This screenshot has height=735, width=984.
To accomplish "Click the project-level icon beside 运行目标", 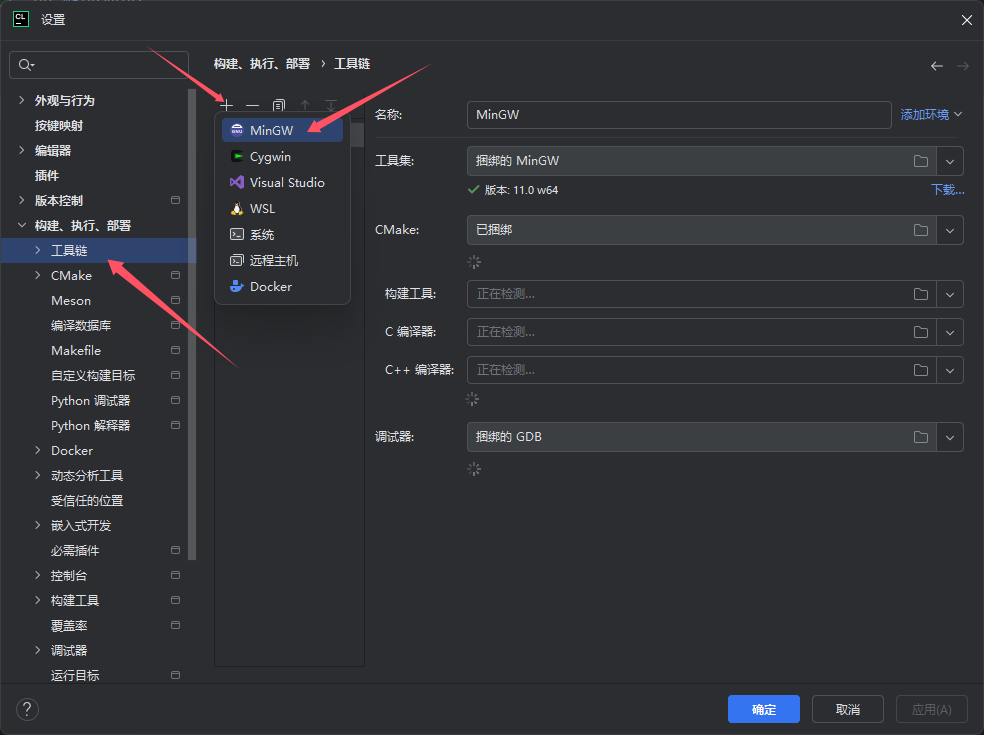I will 176,675.
